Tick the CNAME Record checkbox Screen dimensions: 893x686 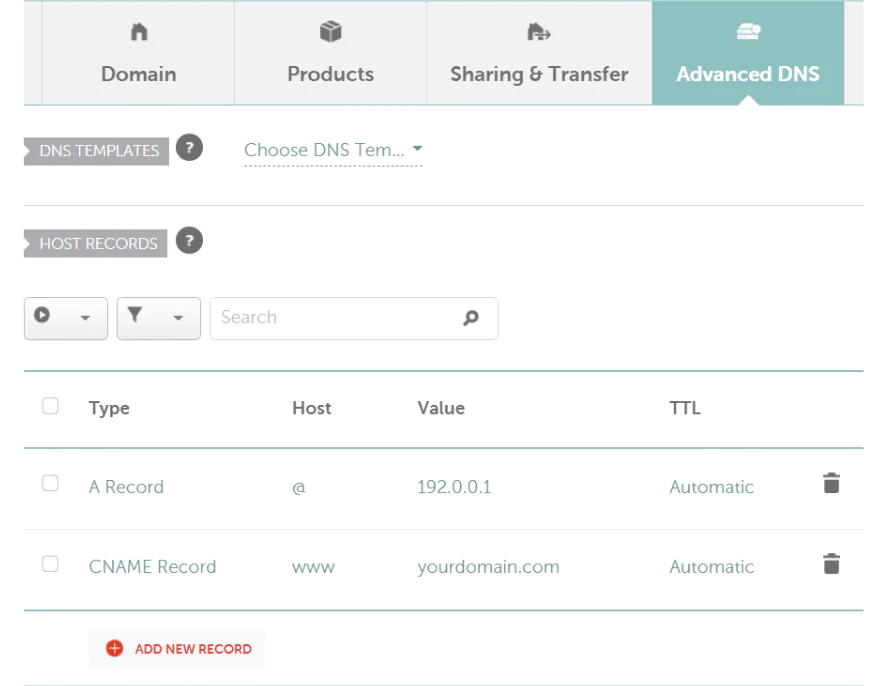coord(50,564)
